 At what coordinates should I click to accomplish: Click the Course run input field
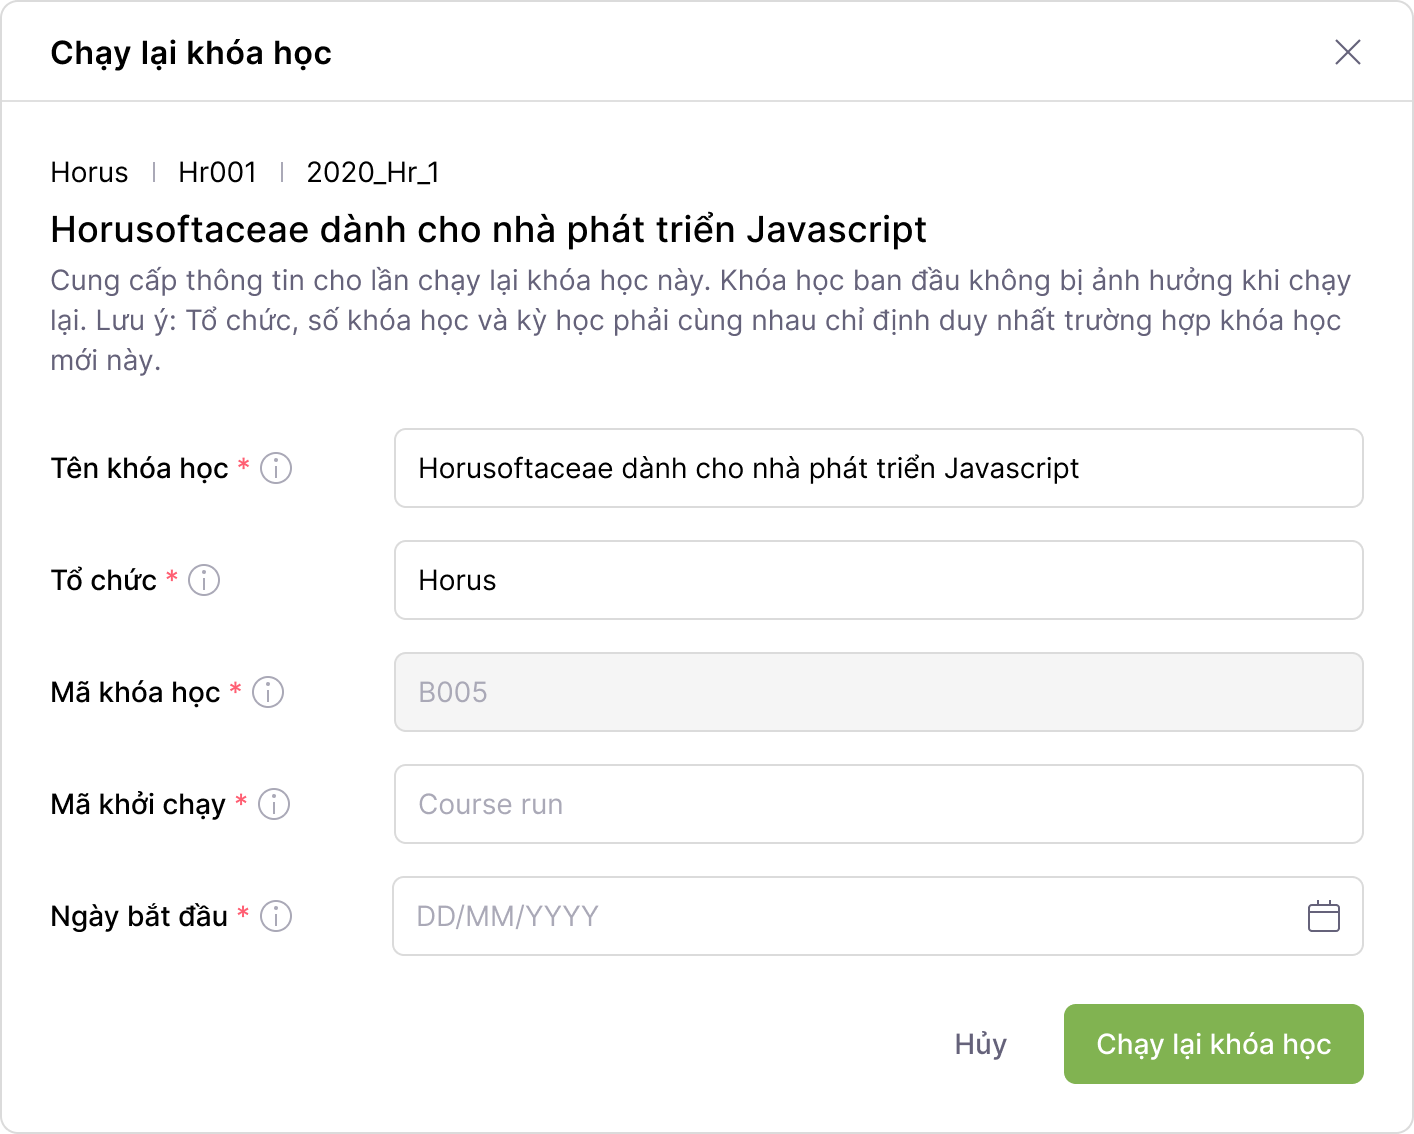tap(878, 804)
